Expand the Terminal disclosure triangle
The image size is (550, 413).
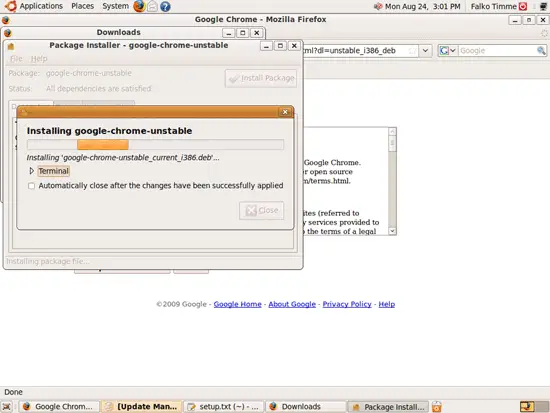pyautogui.click(x=32, y=171)
